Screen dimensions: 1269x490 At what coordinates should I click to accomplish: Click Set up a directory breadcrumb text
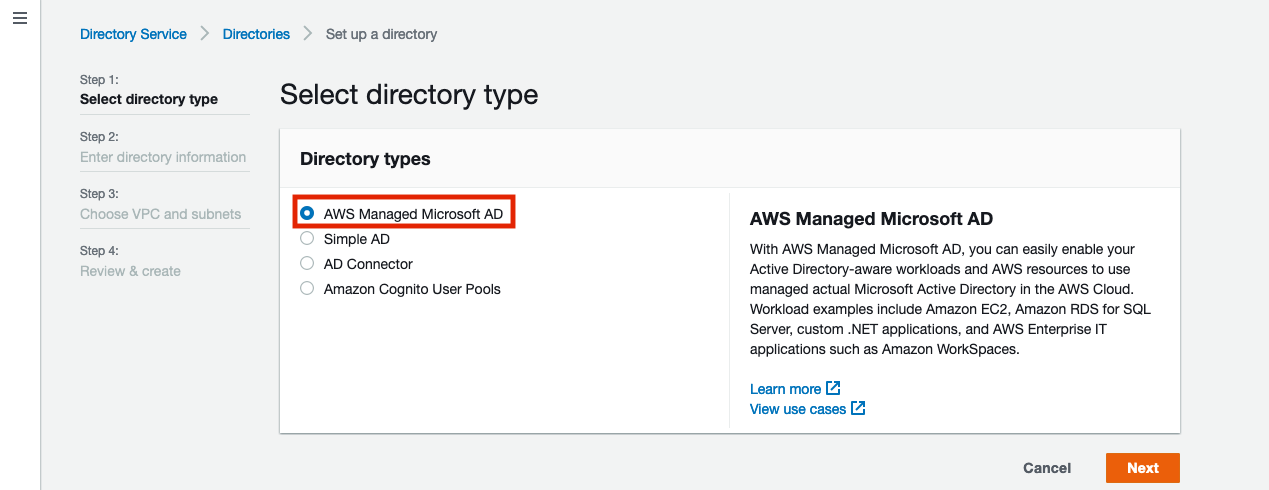(x=381, y=34)
